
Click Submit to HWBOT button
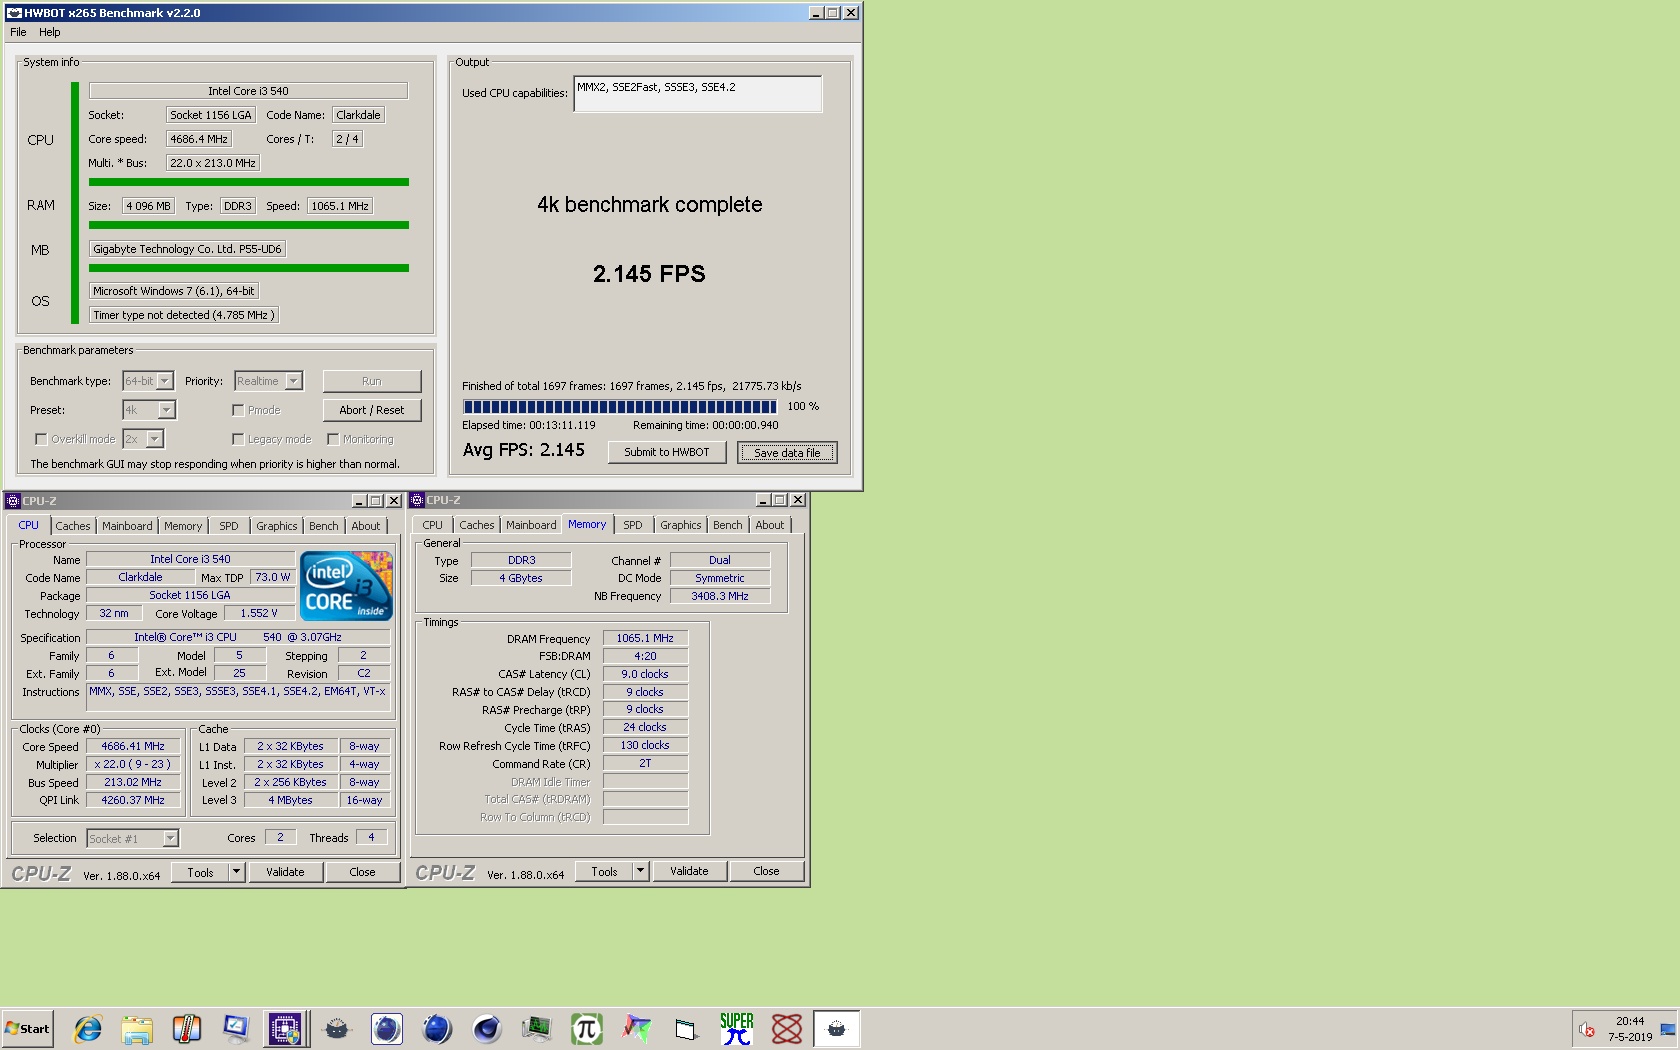[x=667, y=452]
